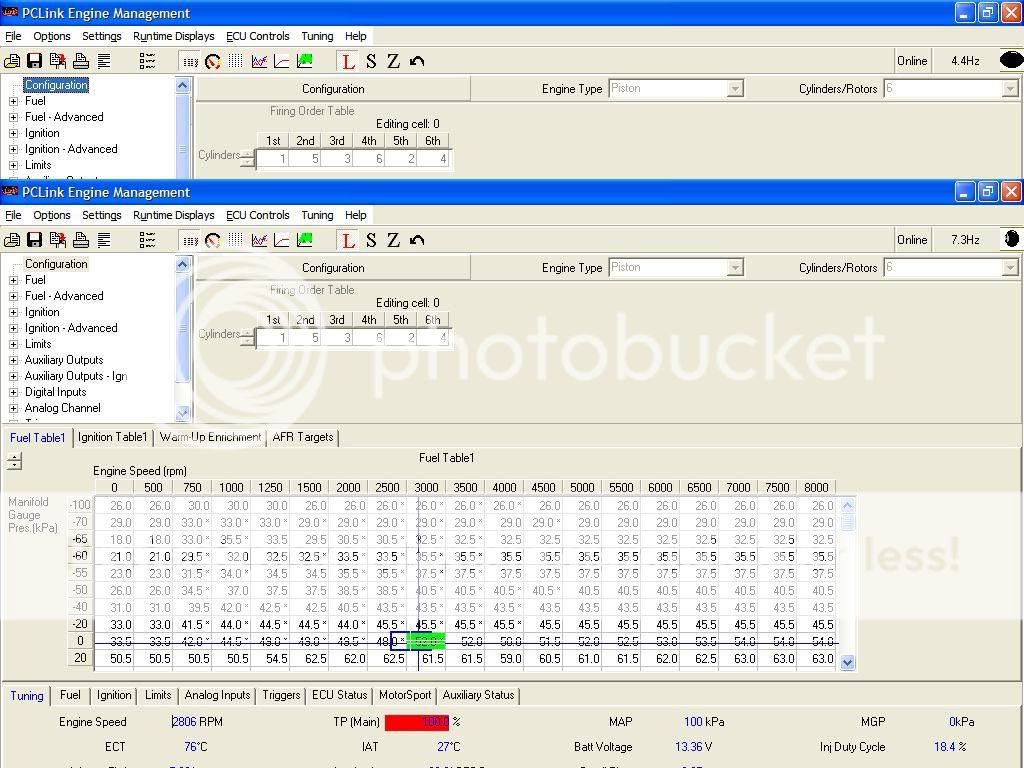Expand the Ignition node in front window tree
The image size is (1024, 768).
click(13, 312)
